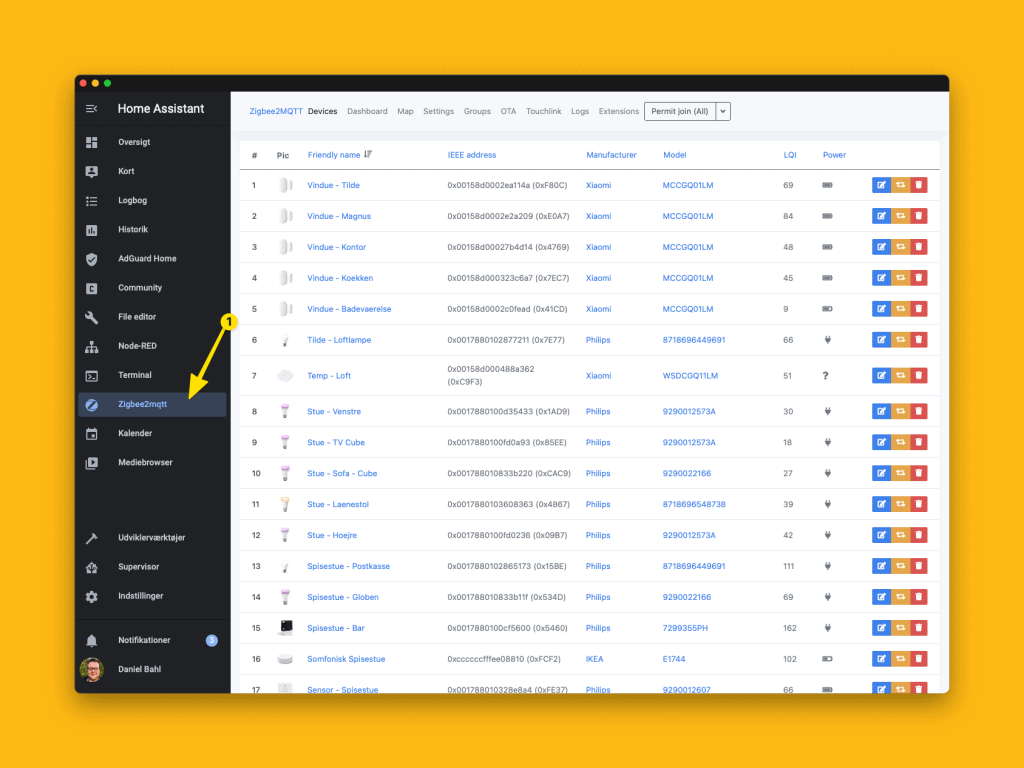Open AdGuard Home in sidebar
The image size is (1024, 768).
tap(152, 259)
